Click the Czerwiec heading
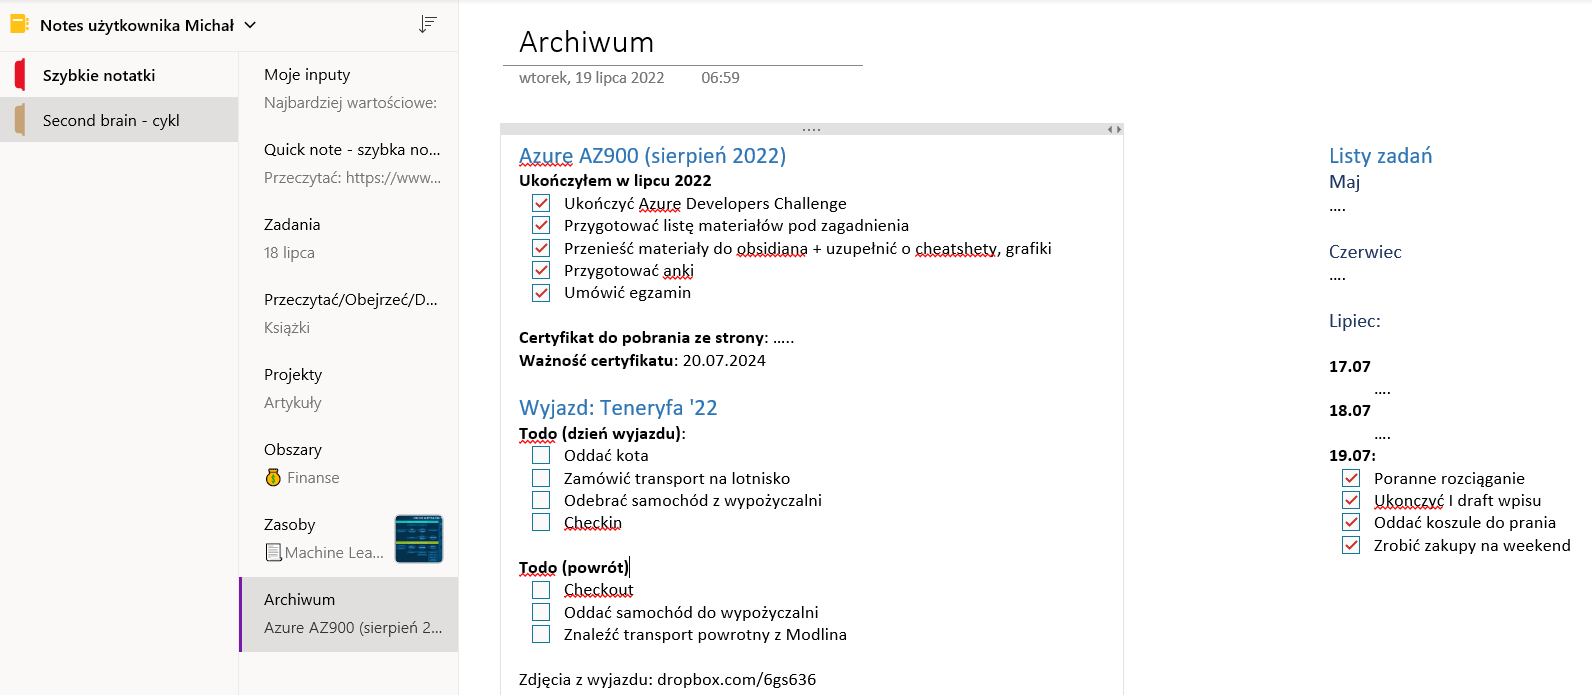 pyautogui.click(x=1365, y=252)
